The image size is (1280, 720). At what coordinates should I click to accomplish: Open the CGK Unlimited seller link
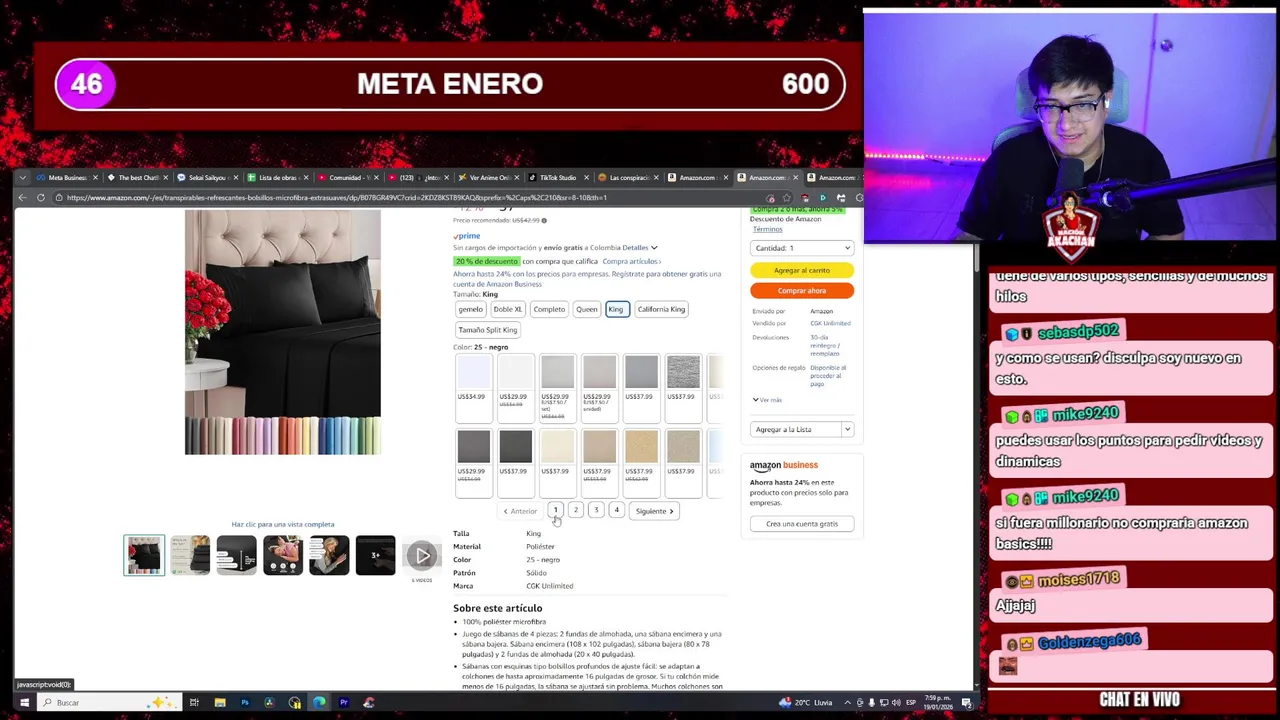pos(830,324)
